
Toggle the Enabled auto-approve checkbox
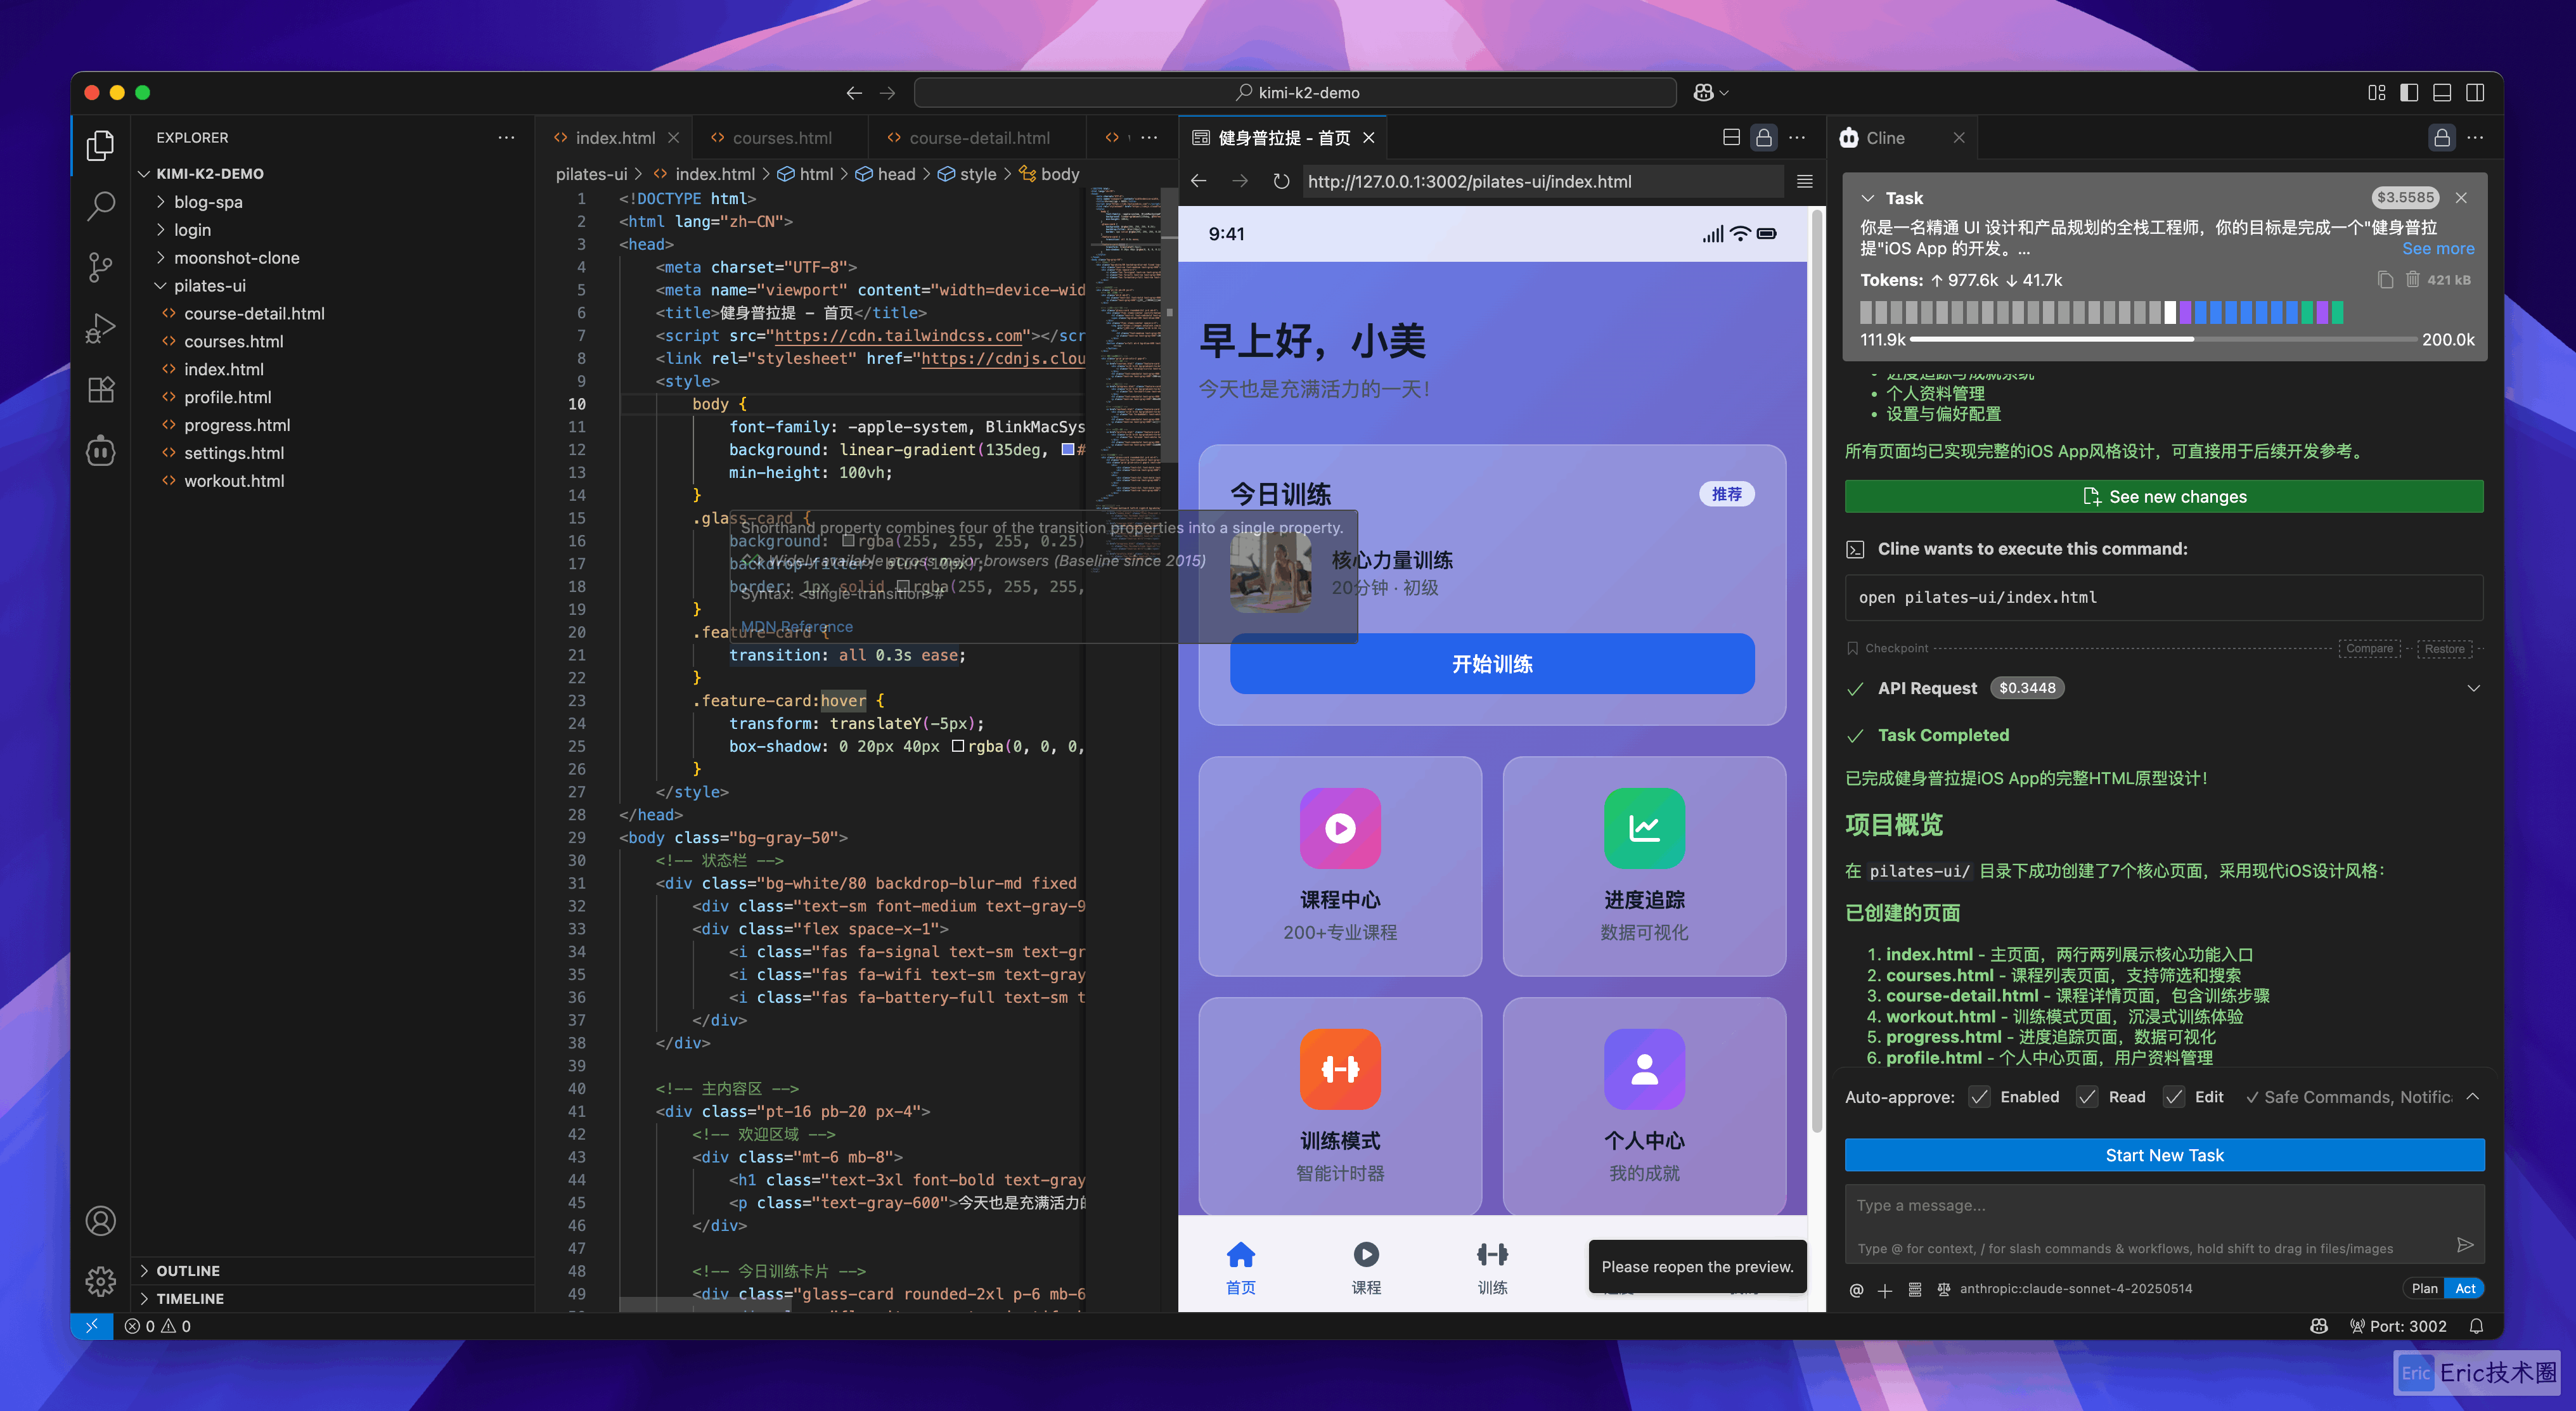(1978, 1097)
